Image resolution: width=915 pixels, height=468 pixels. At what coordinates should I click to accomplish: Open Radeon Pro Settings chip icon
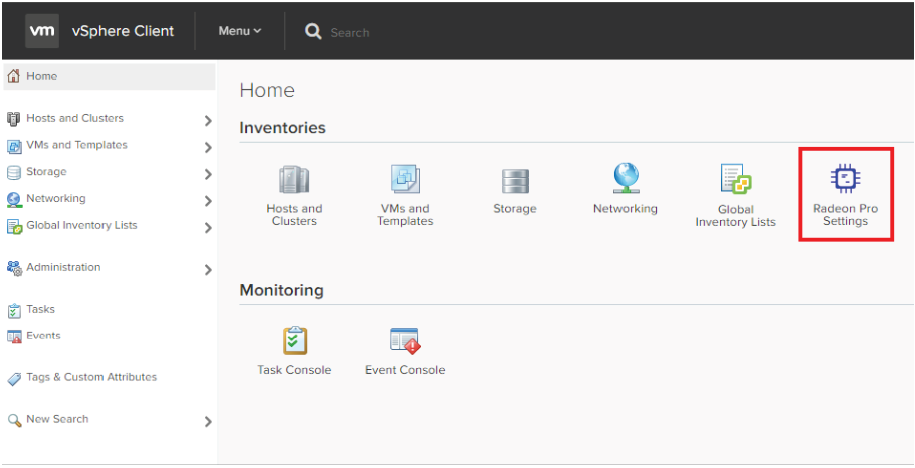tap(846, 179)
